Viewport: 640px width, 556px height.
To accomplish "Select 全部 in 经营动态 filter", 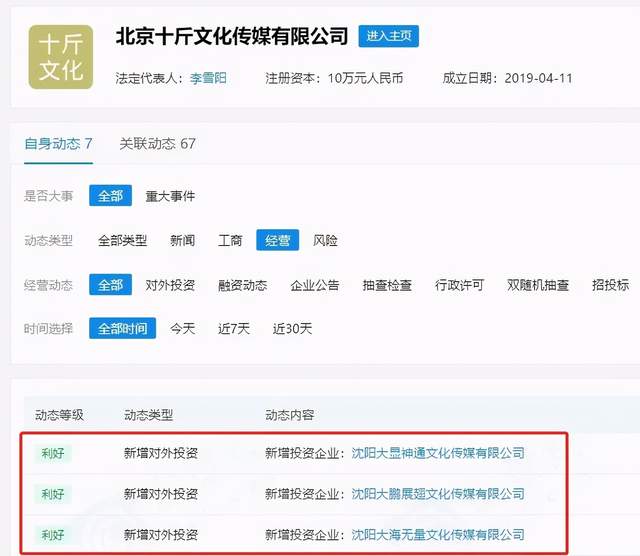I will [x=111, y=285].
